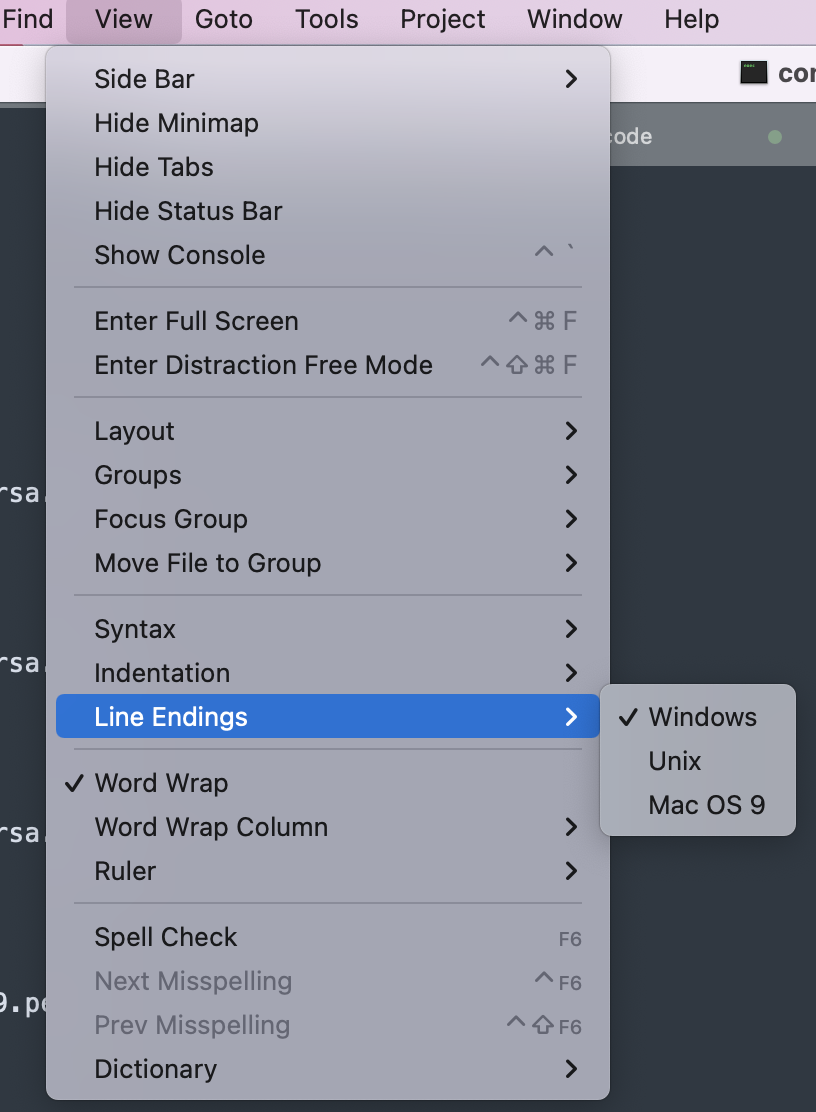Open the Layout submenu

[x=134, y=431]
